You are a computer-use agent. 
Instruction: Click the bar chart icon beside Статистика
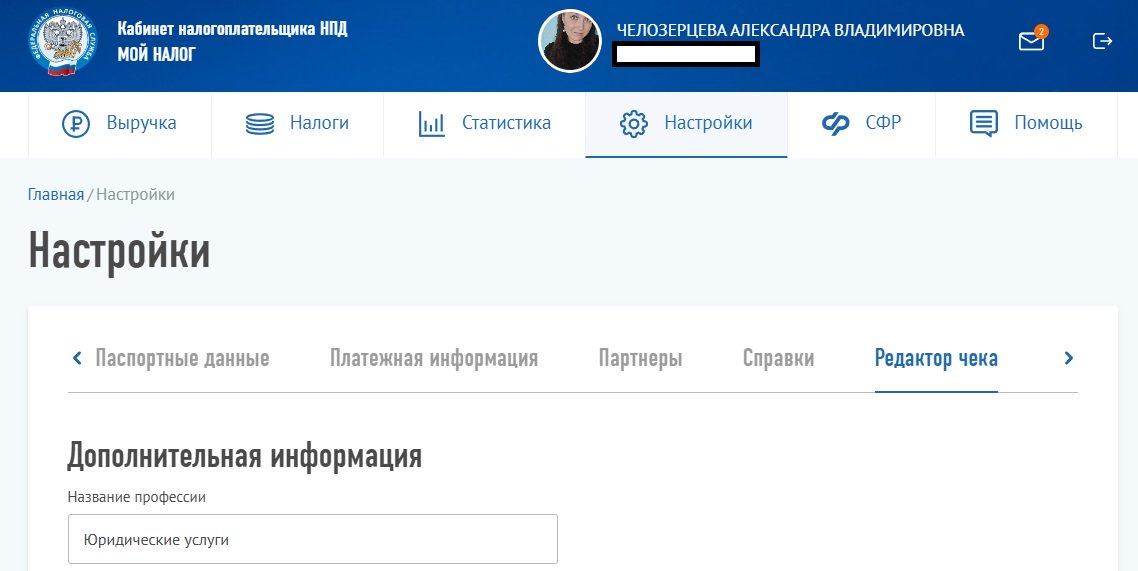431,123
